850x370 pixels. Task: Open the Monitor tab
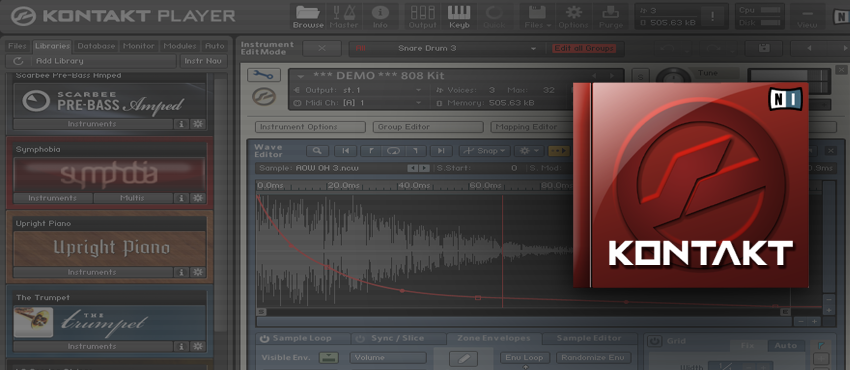(x=139, y=46)
